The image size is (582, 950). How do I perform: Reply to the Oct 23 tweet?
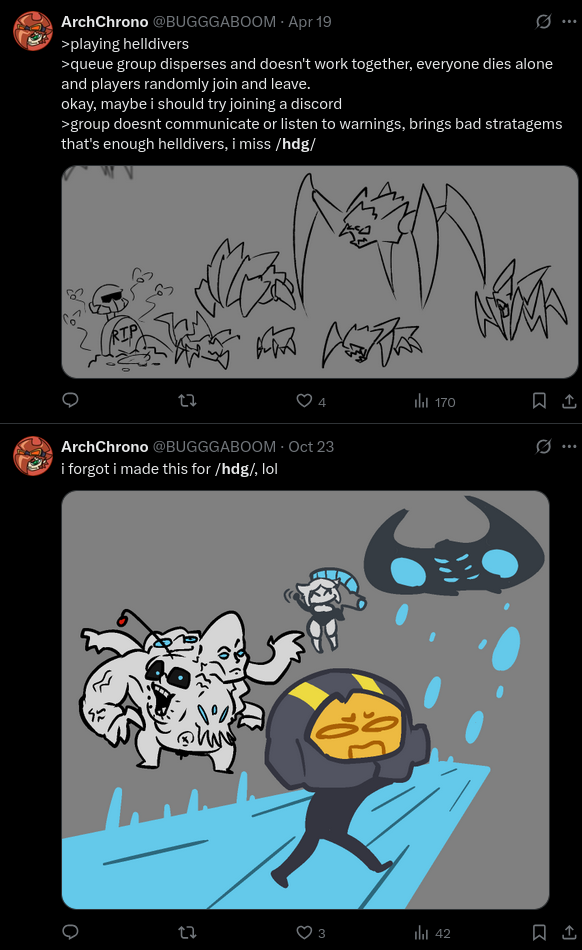coord(70,932)
